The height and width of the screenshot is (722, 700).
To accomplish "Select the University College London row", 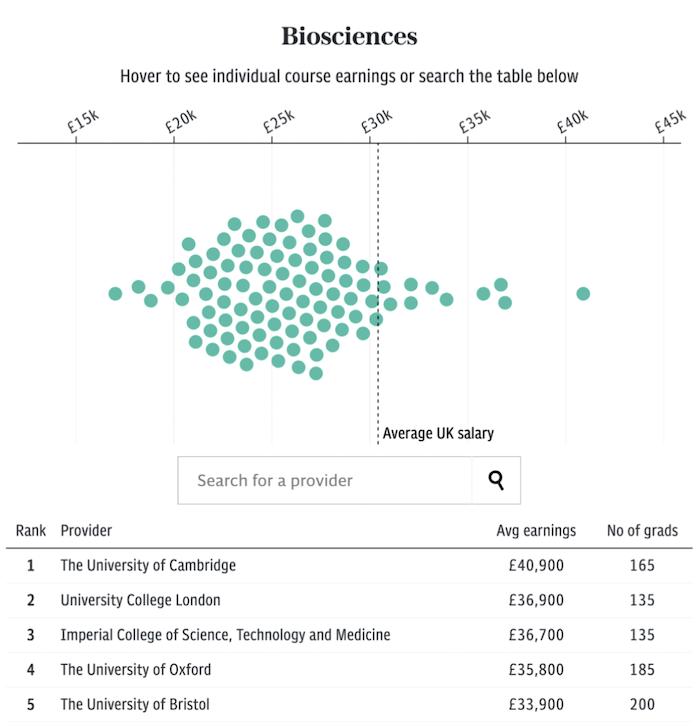I will [349, 600].
